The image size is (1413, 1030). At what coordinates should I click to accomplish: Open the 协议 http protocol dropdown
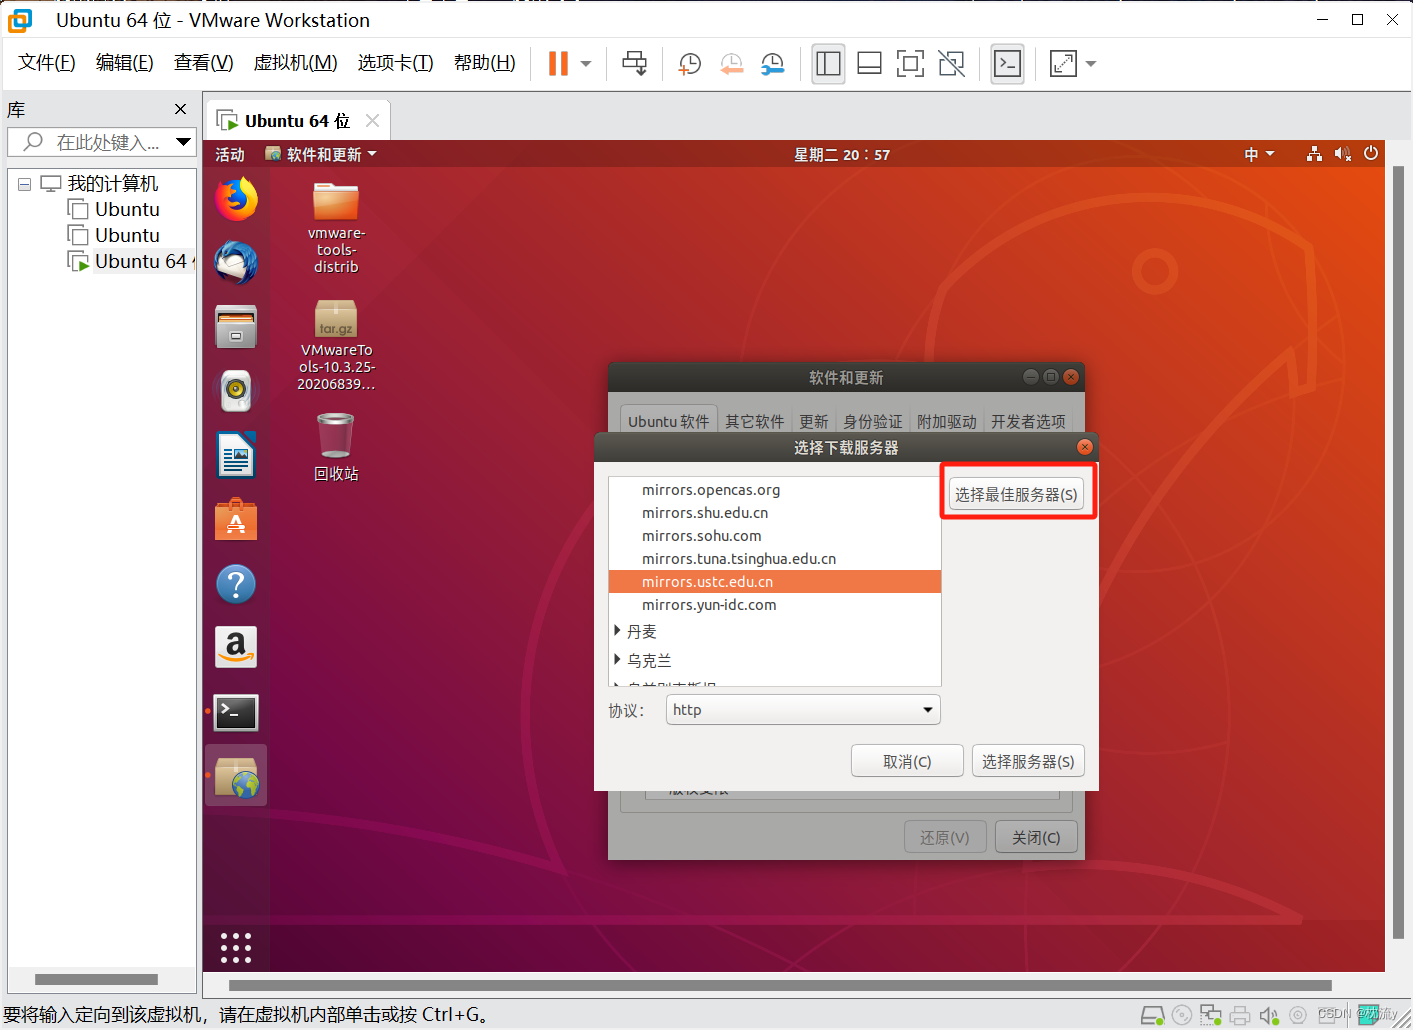(x=803, y=710)
